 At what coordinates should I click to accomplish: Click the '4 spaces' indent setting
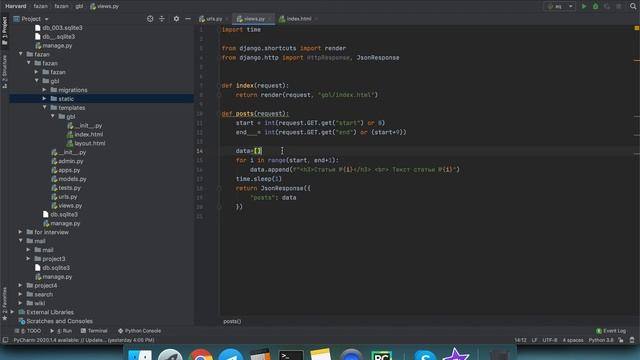tap(573, 340)
